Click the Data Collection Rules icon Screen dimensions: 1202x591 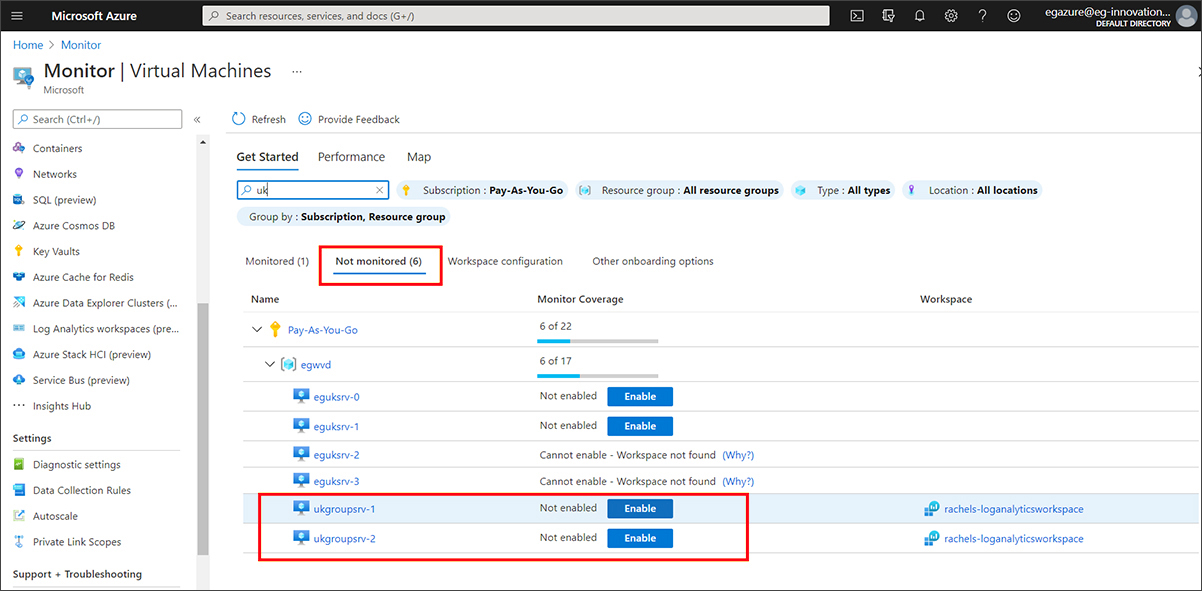pyautogui.click(x=19, y=490)
